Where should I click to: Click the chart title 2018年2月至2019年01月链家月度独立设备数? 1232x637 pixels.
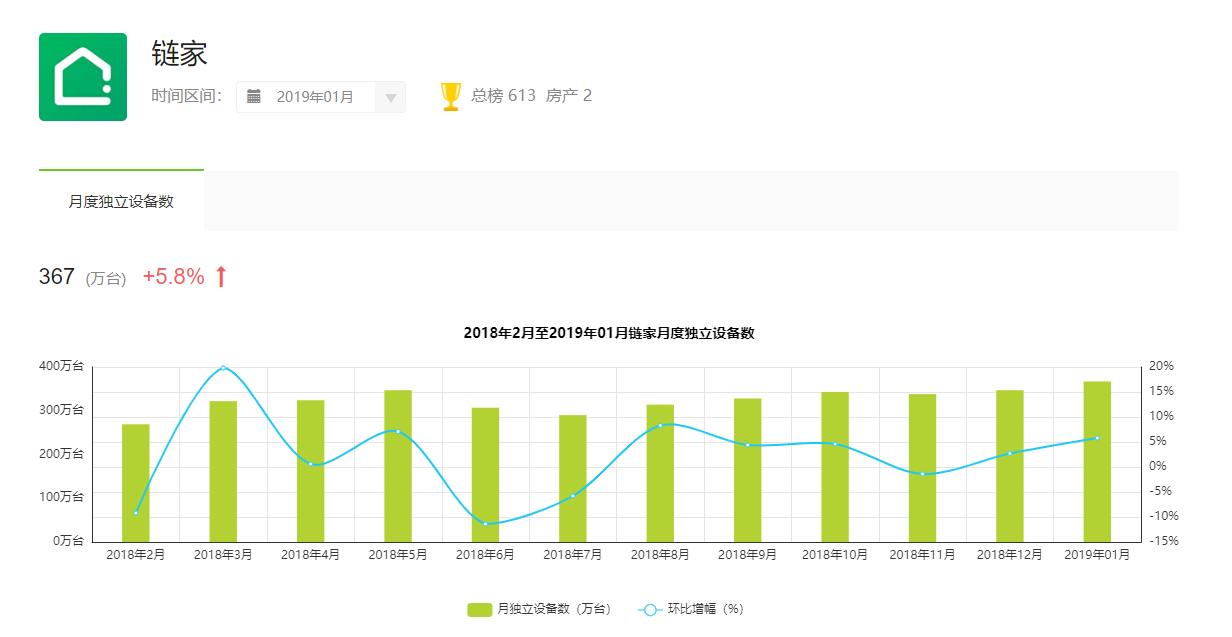[608, 333]
